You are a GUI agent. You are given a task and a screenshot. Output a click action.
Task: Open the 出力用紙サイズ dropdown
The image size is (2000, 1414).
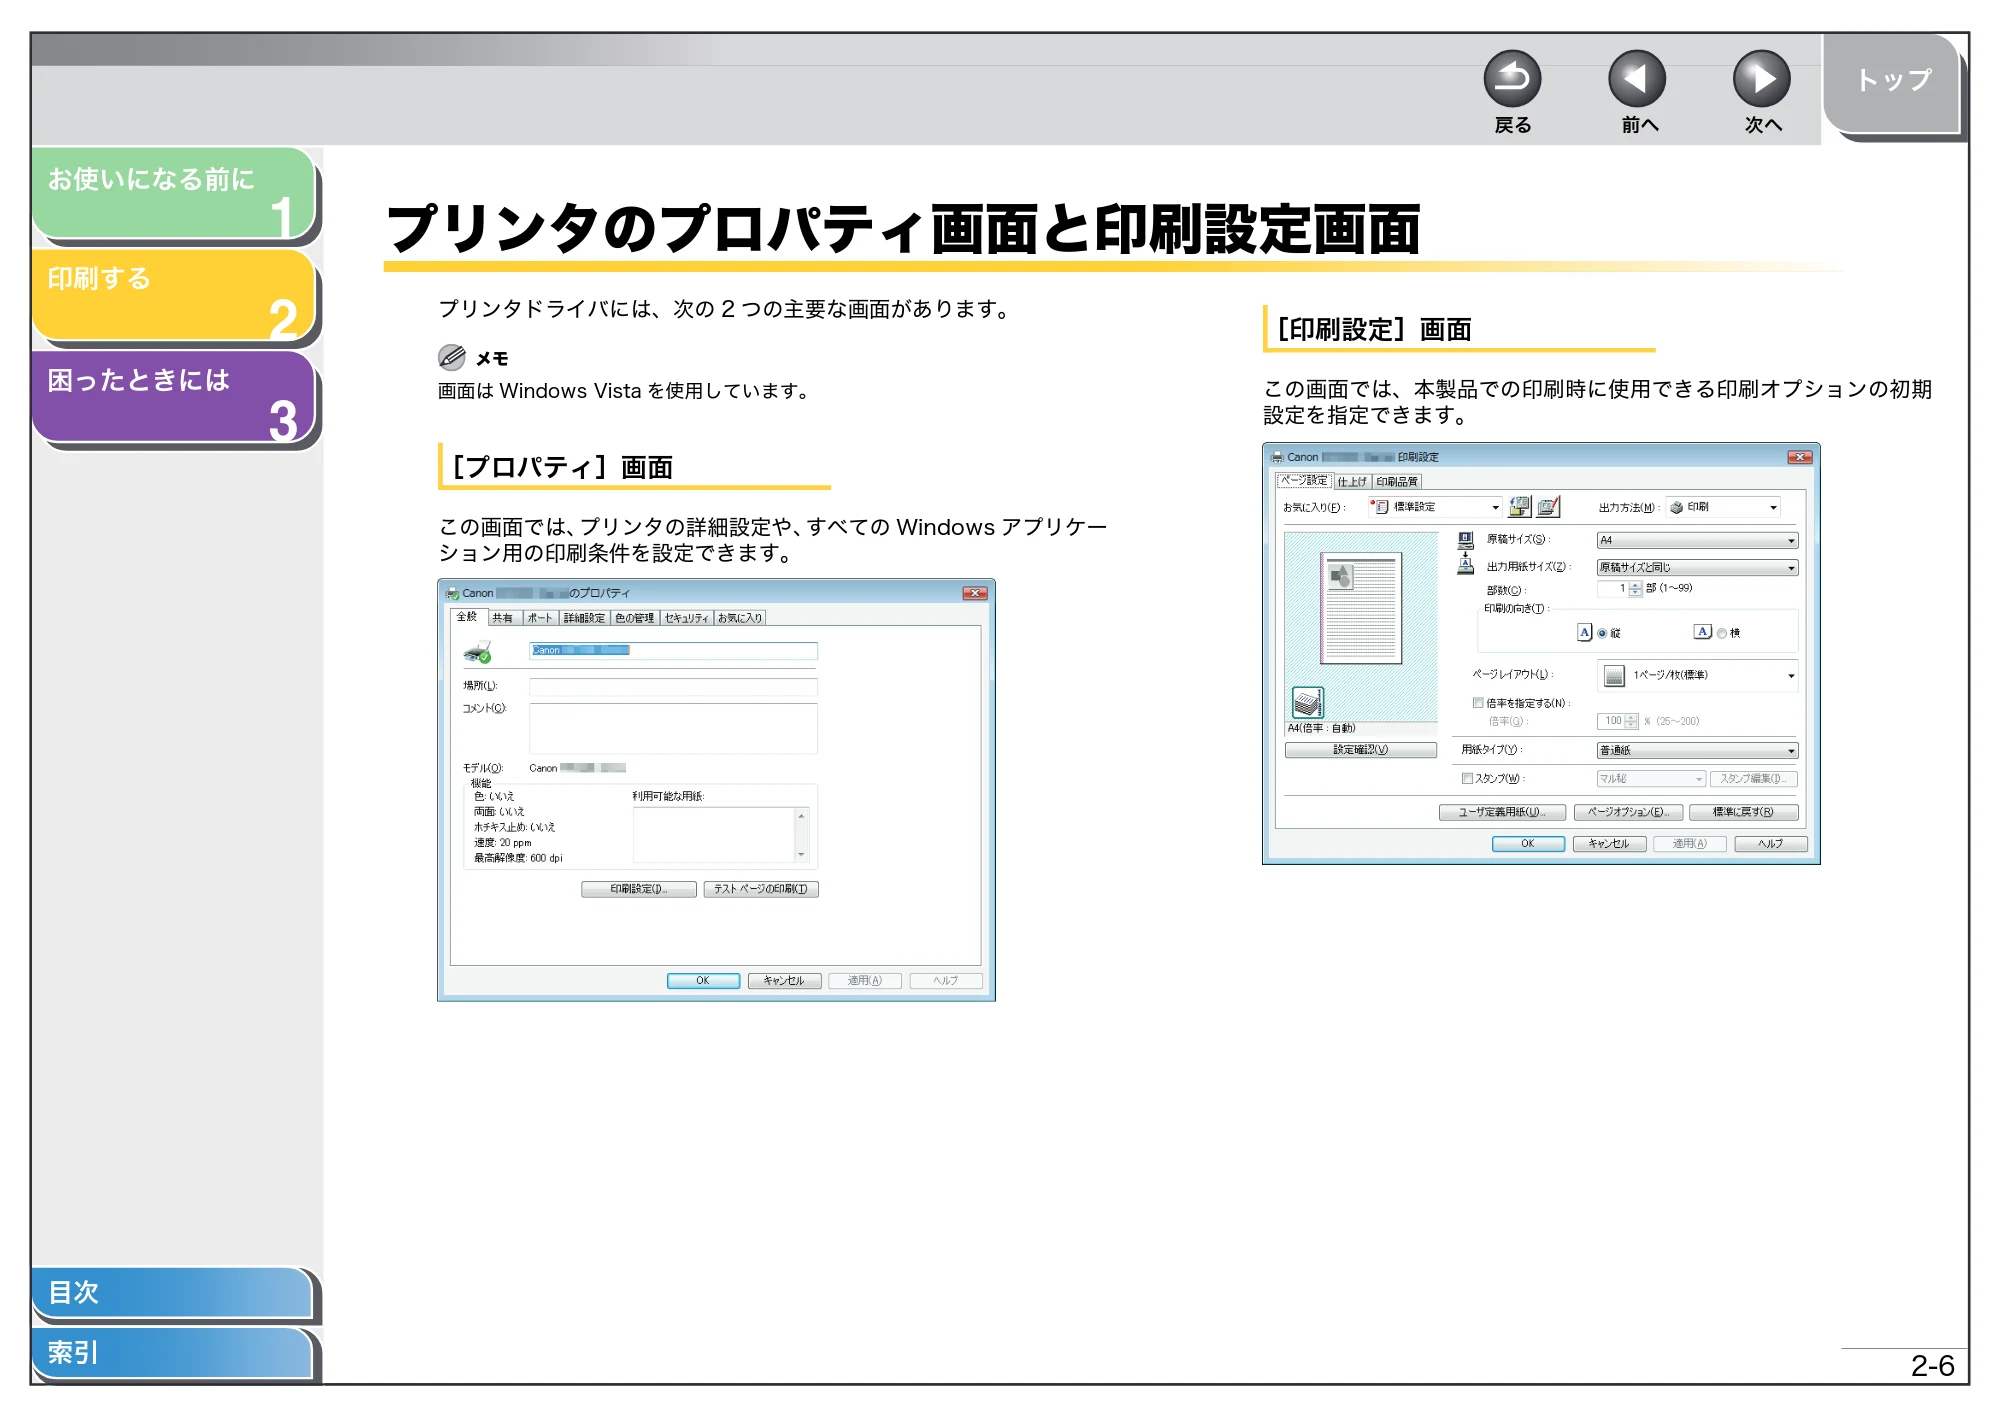[x=1697, y=567]
